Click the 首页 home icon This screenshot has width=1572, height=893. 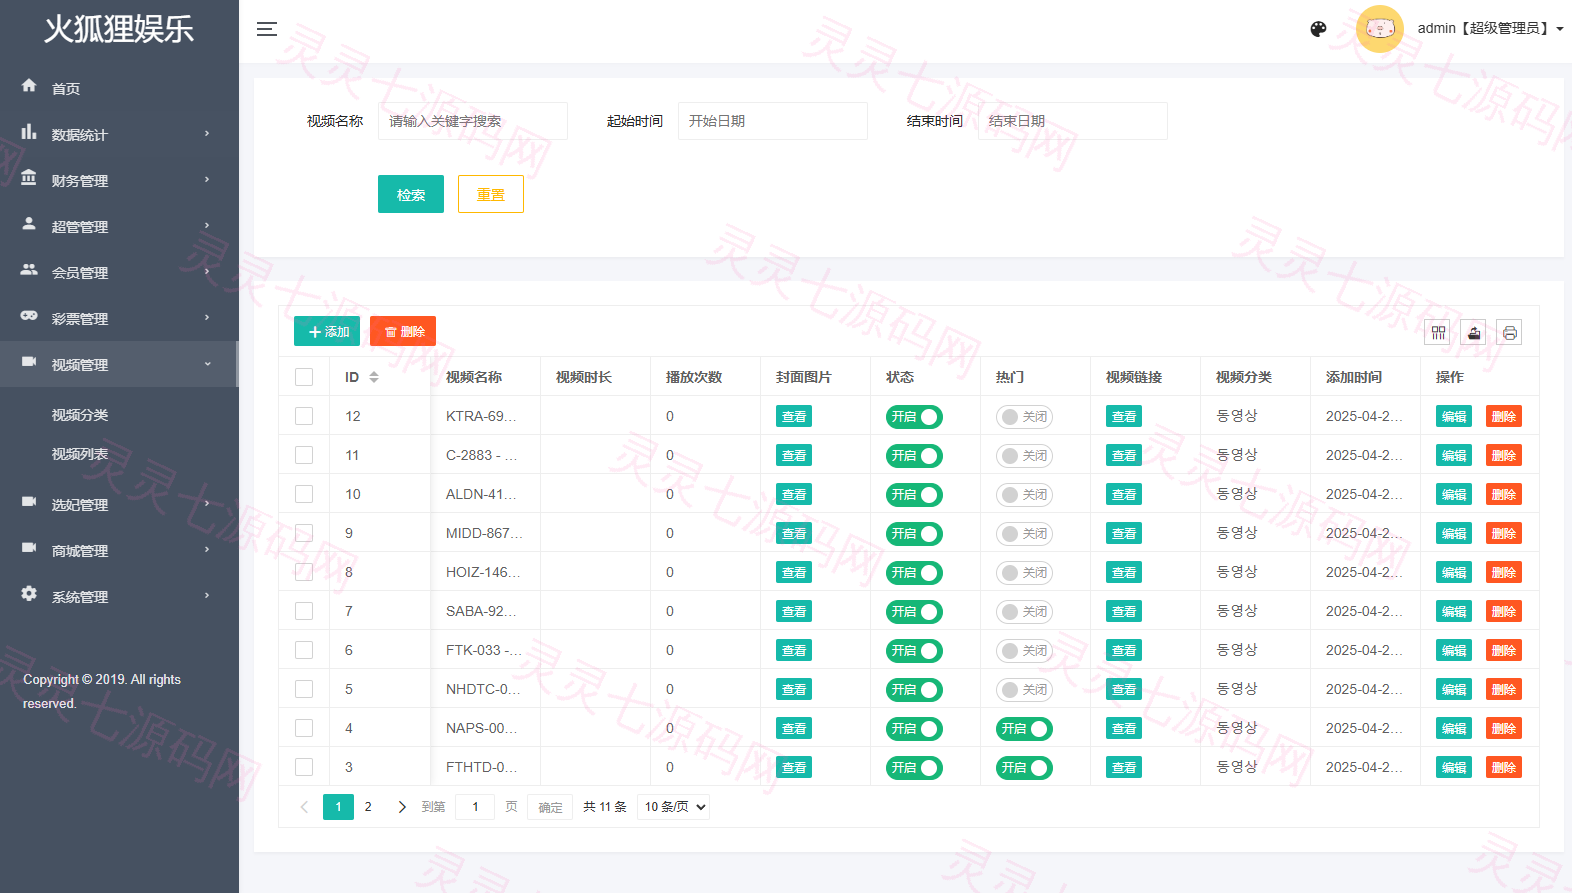[x=29, y=86]
